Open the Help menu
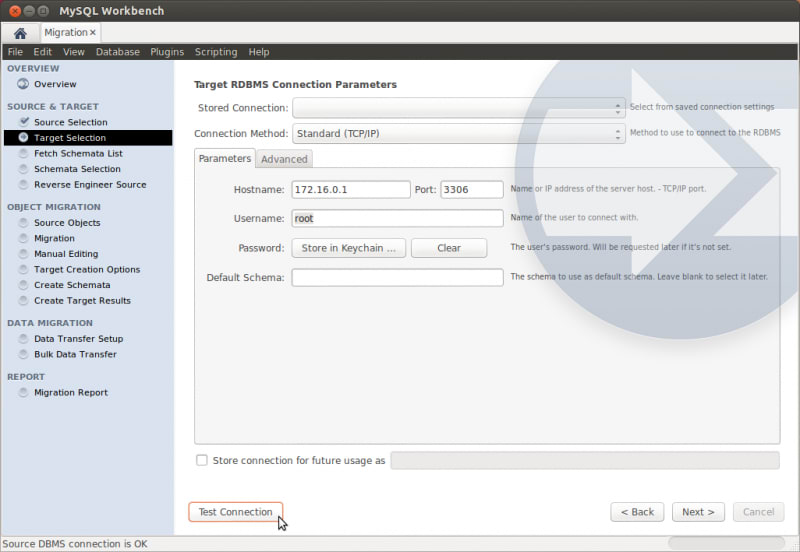 click(x=259, y=52)
